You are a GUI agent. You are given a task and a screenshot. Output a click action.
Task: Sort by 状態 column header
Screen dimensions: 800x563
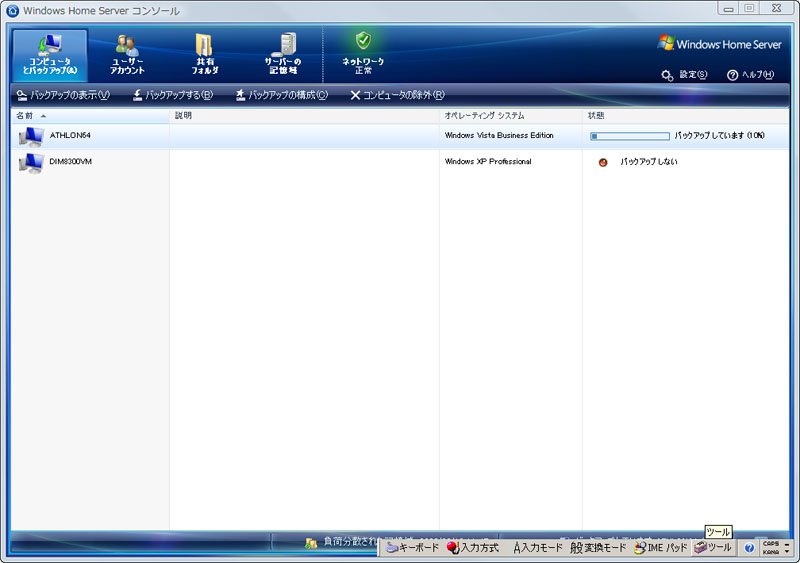686,116
